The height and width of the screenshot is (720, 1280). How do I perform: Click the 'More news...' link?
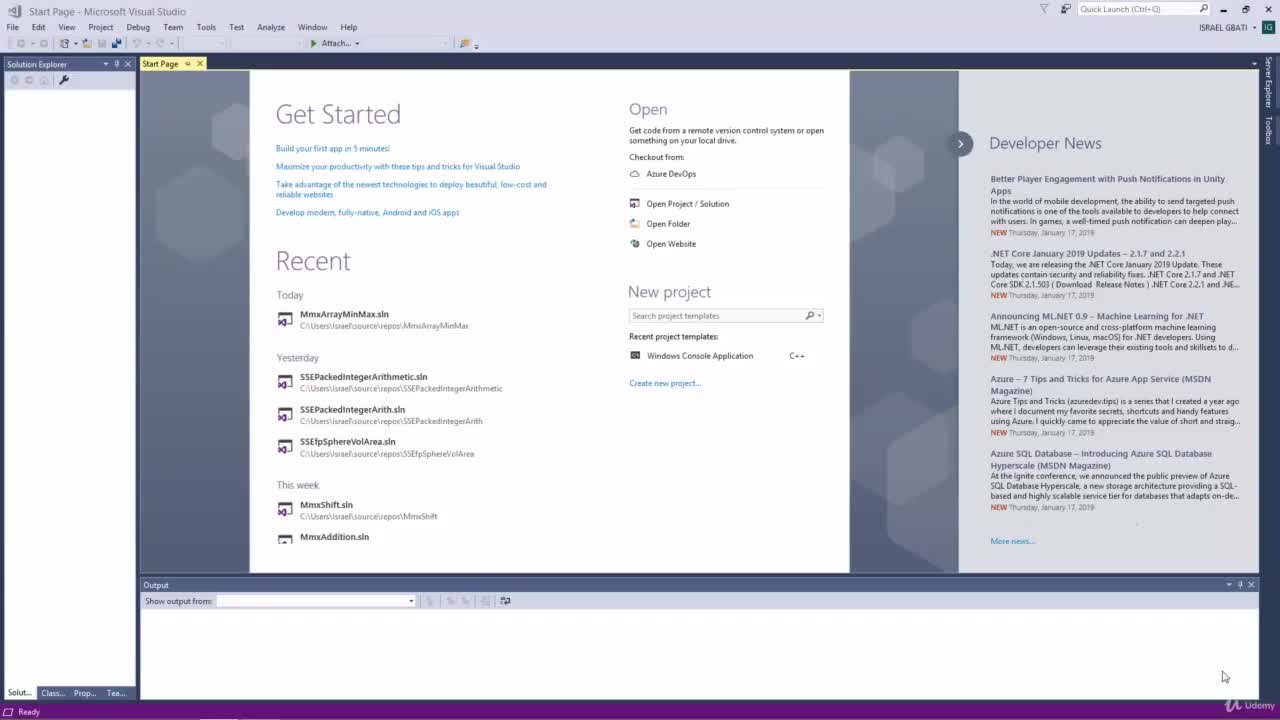1013,541
